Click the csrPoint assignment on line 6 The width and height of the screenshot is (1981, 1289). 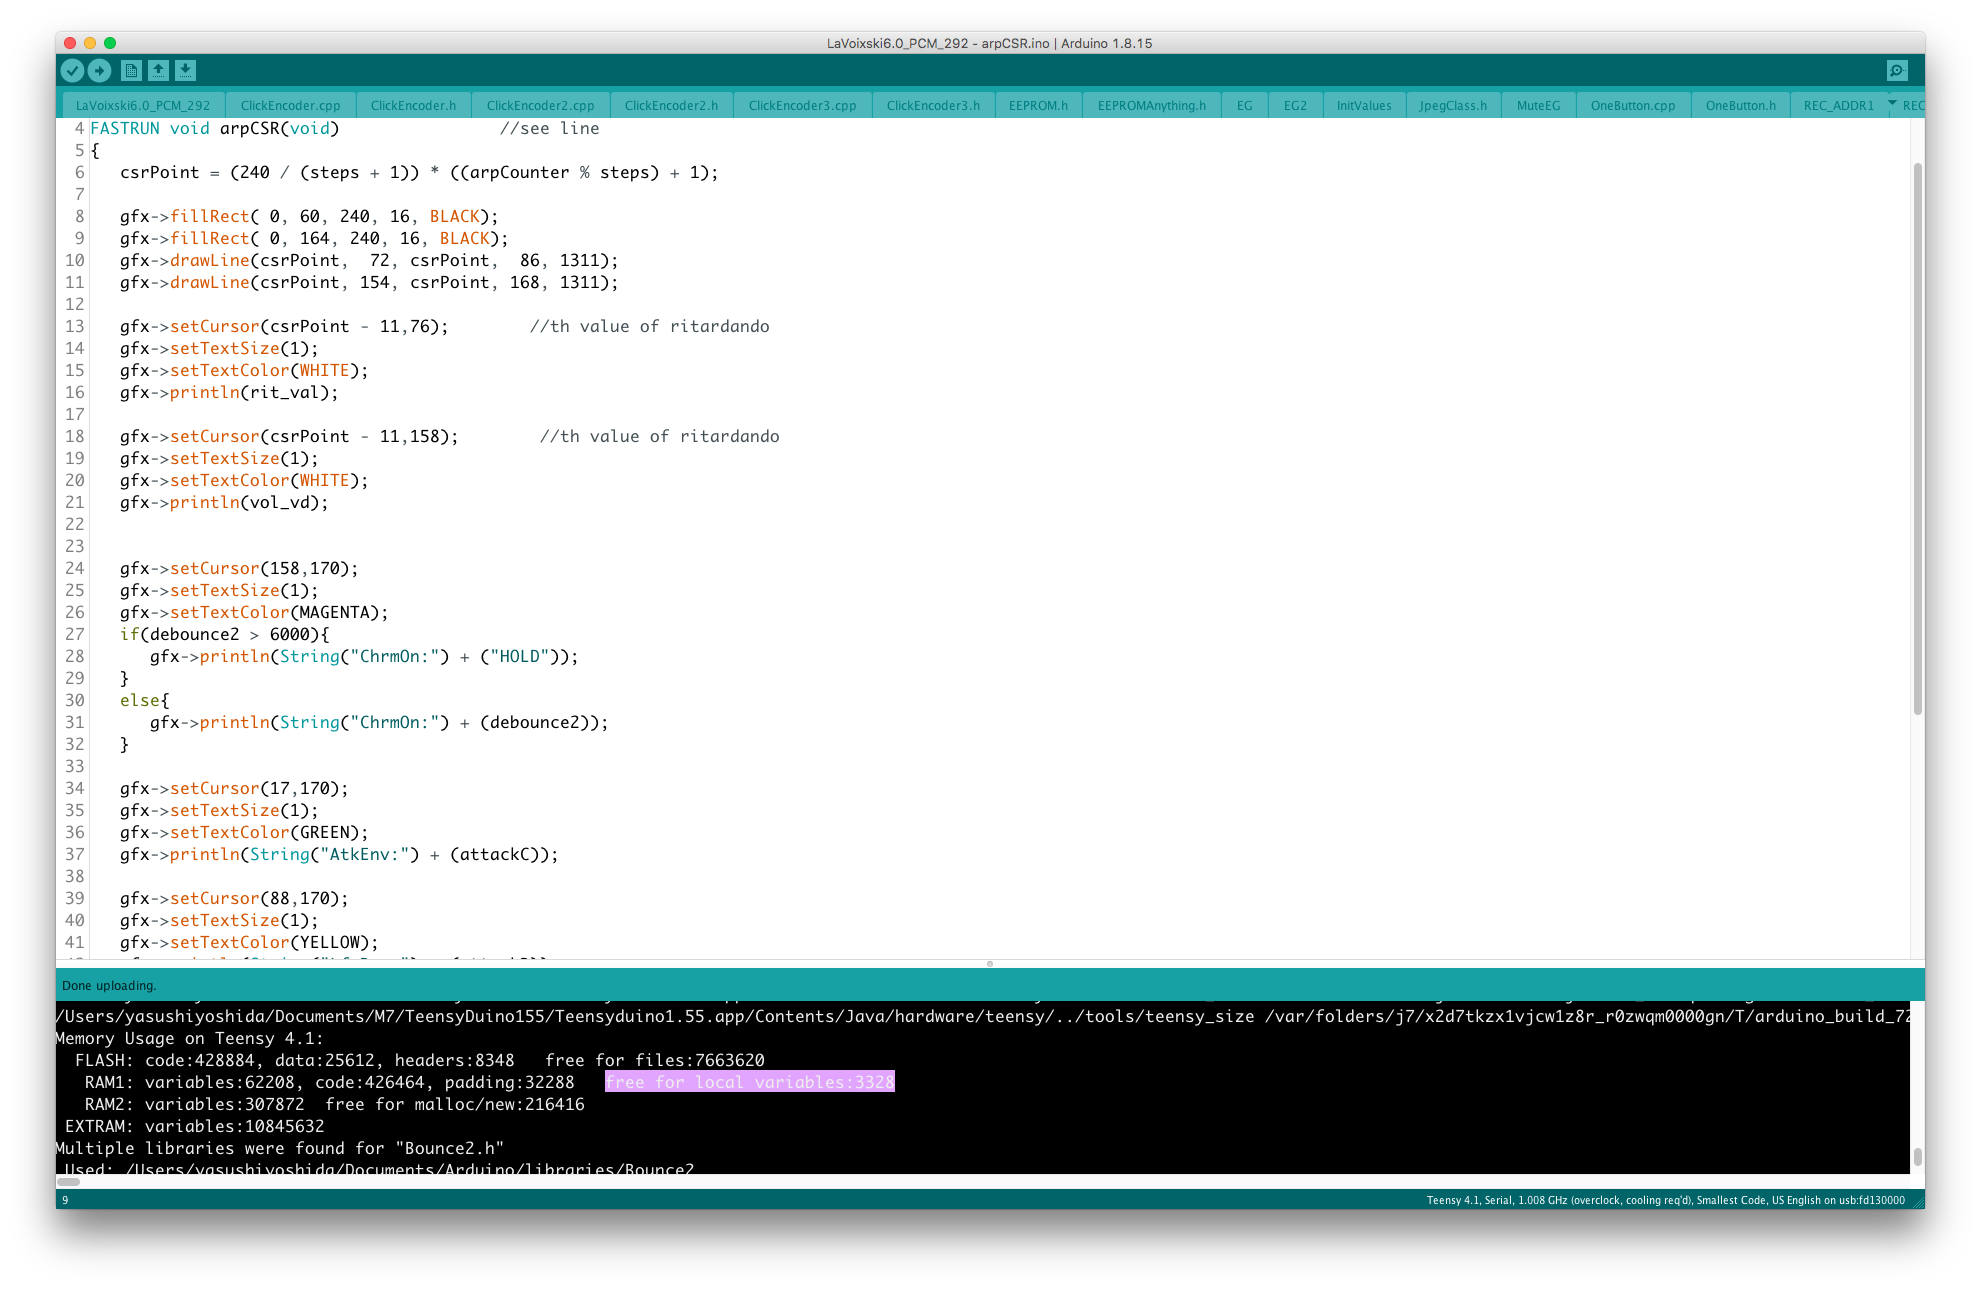pyautogui.click(x=419, y=172)
